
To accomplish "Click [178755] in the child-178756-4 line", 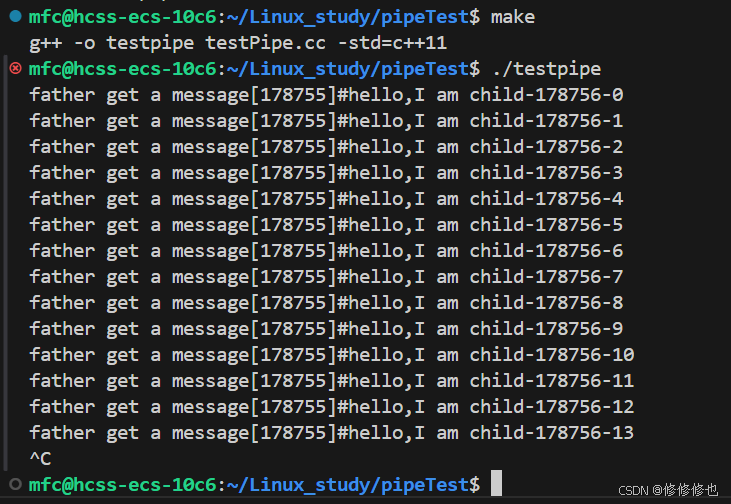I will (x=293, y=199).
